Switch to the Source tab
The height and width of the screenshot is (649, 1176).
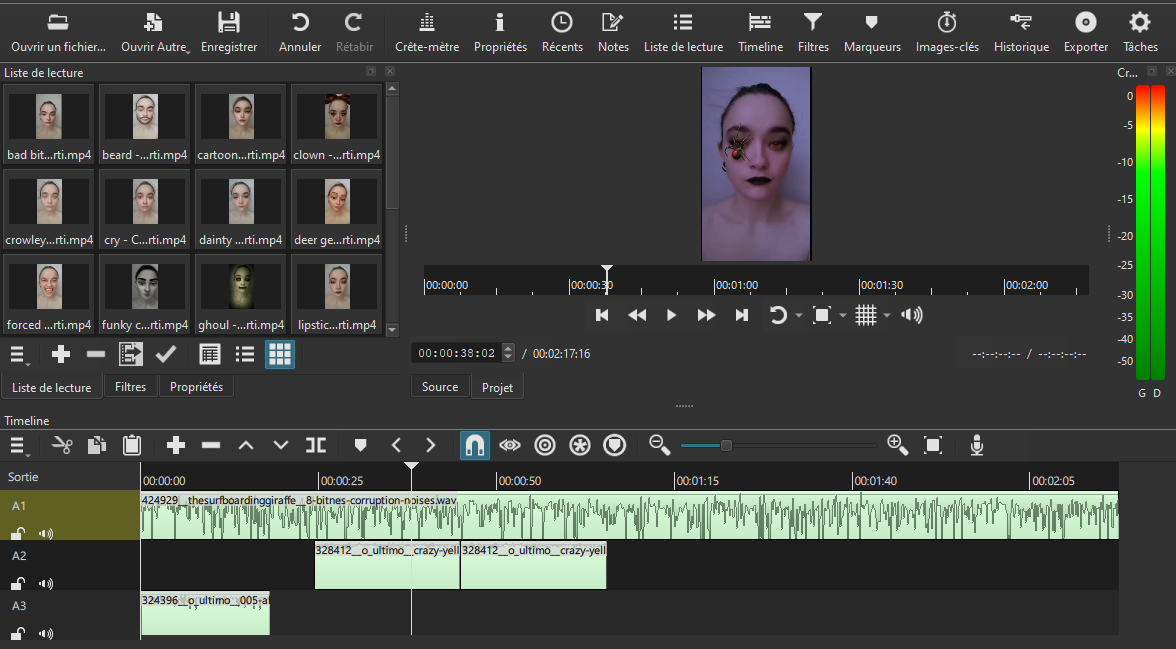(440, 387)
